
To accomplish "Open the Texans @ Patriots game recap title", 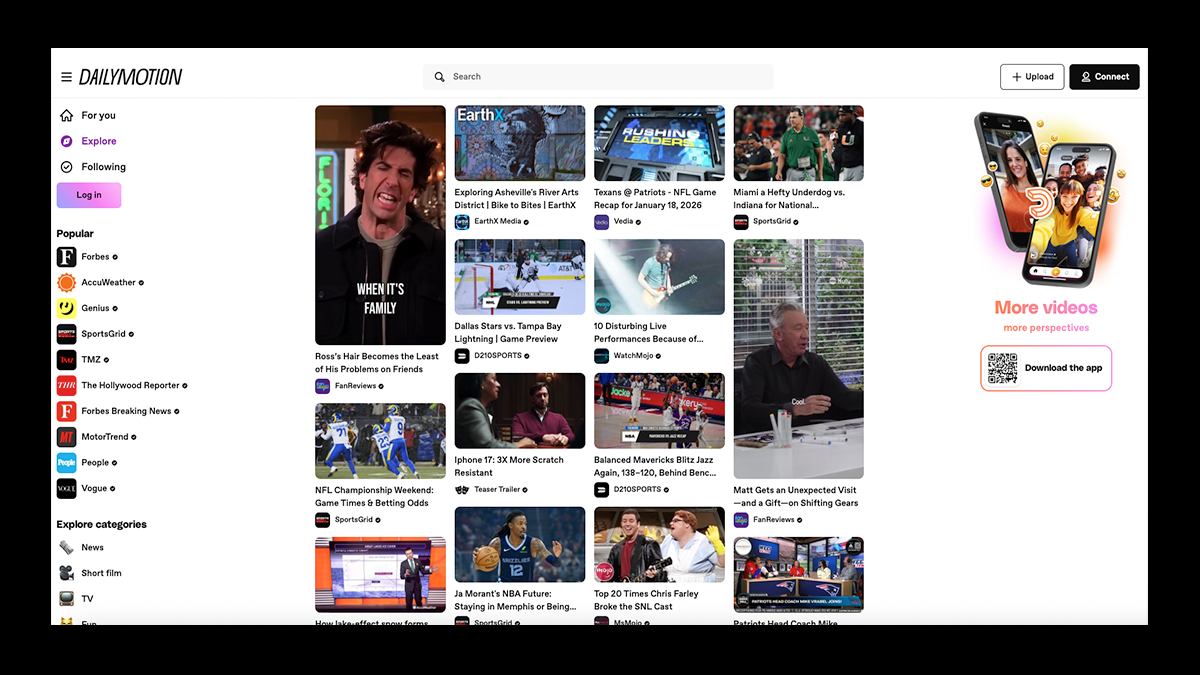I will 655,198.
